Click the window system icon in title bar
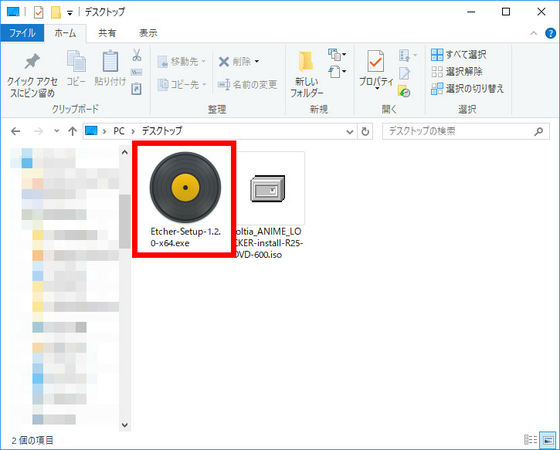Screen dimensions: 560x450 (x=13, y=12)
